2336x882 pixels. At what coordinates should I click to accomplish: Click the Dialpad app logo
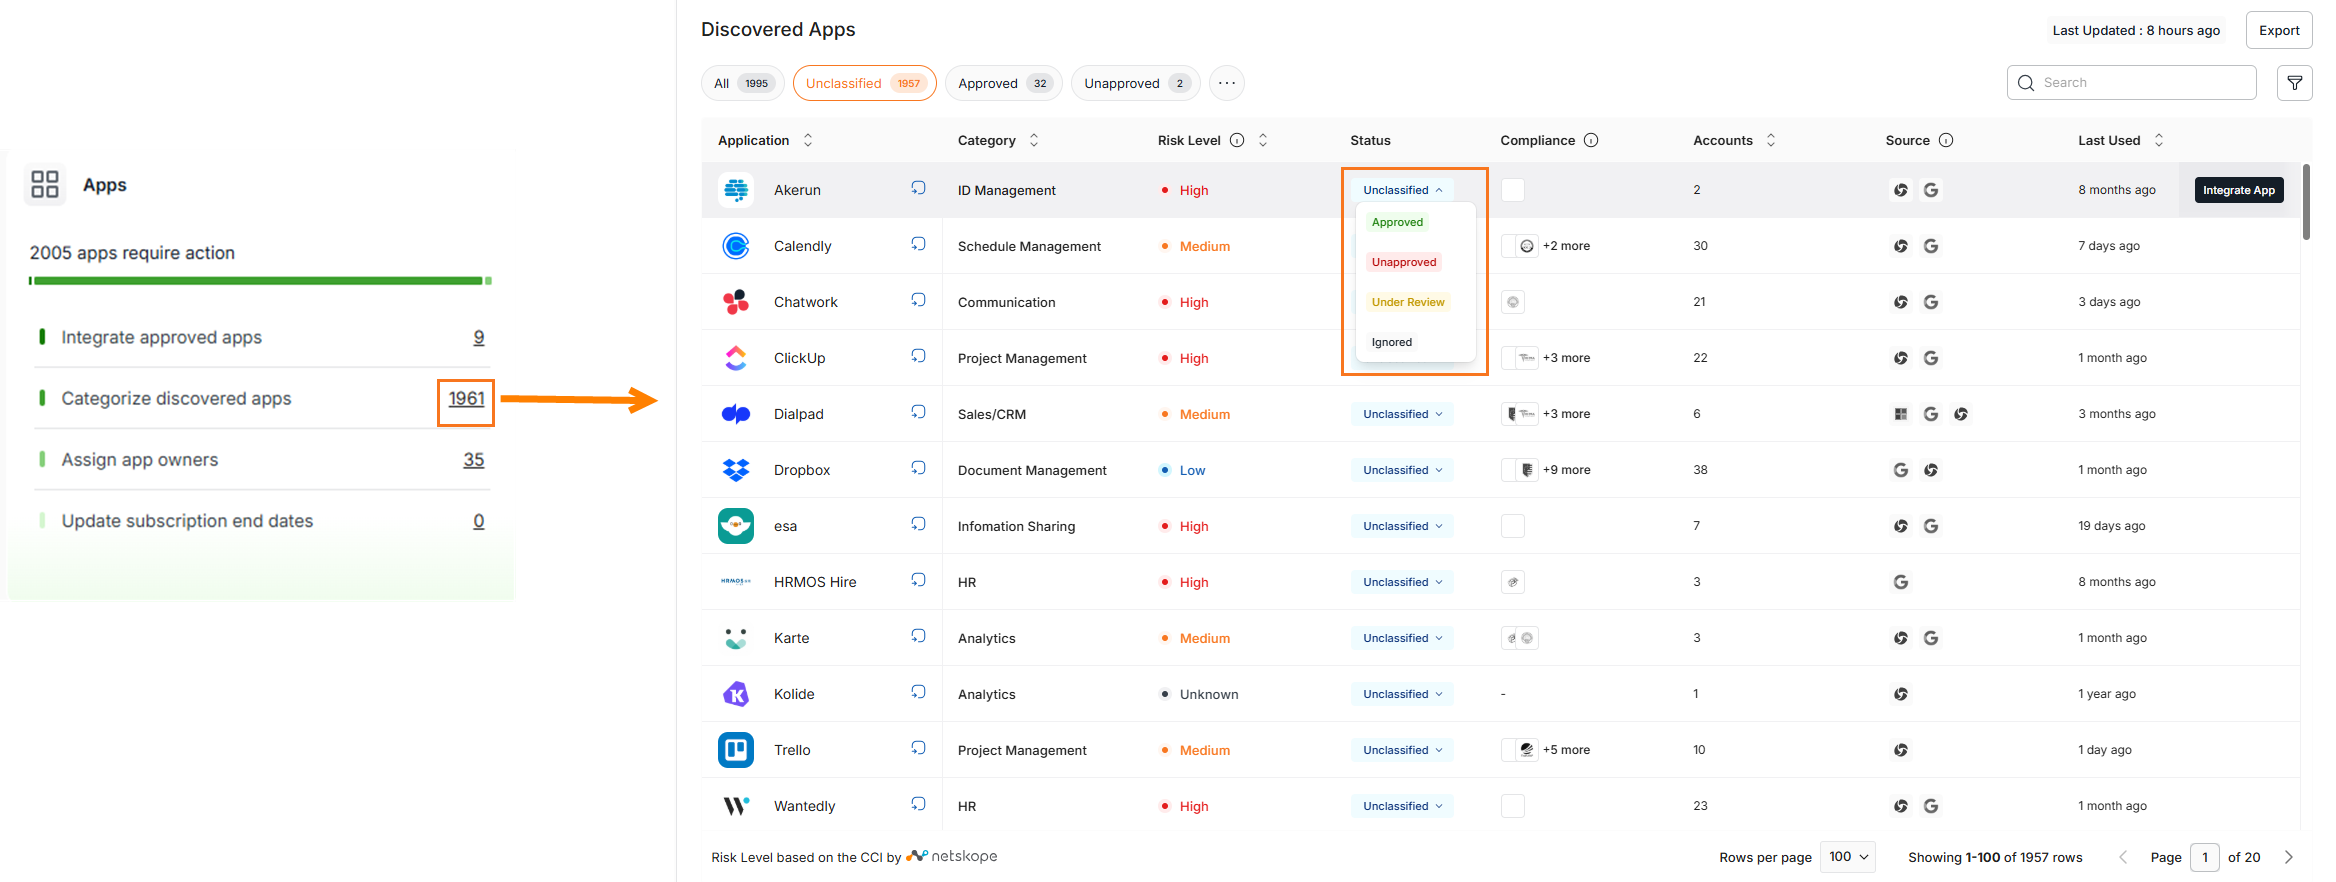coord(736,413)
